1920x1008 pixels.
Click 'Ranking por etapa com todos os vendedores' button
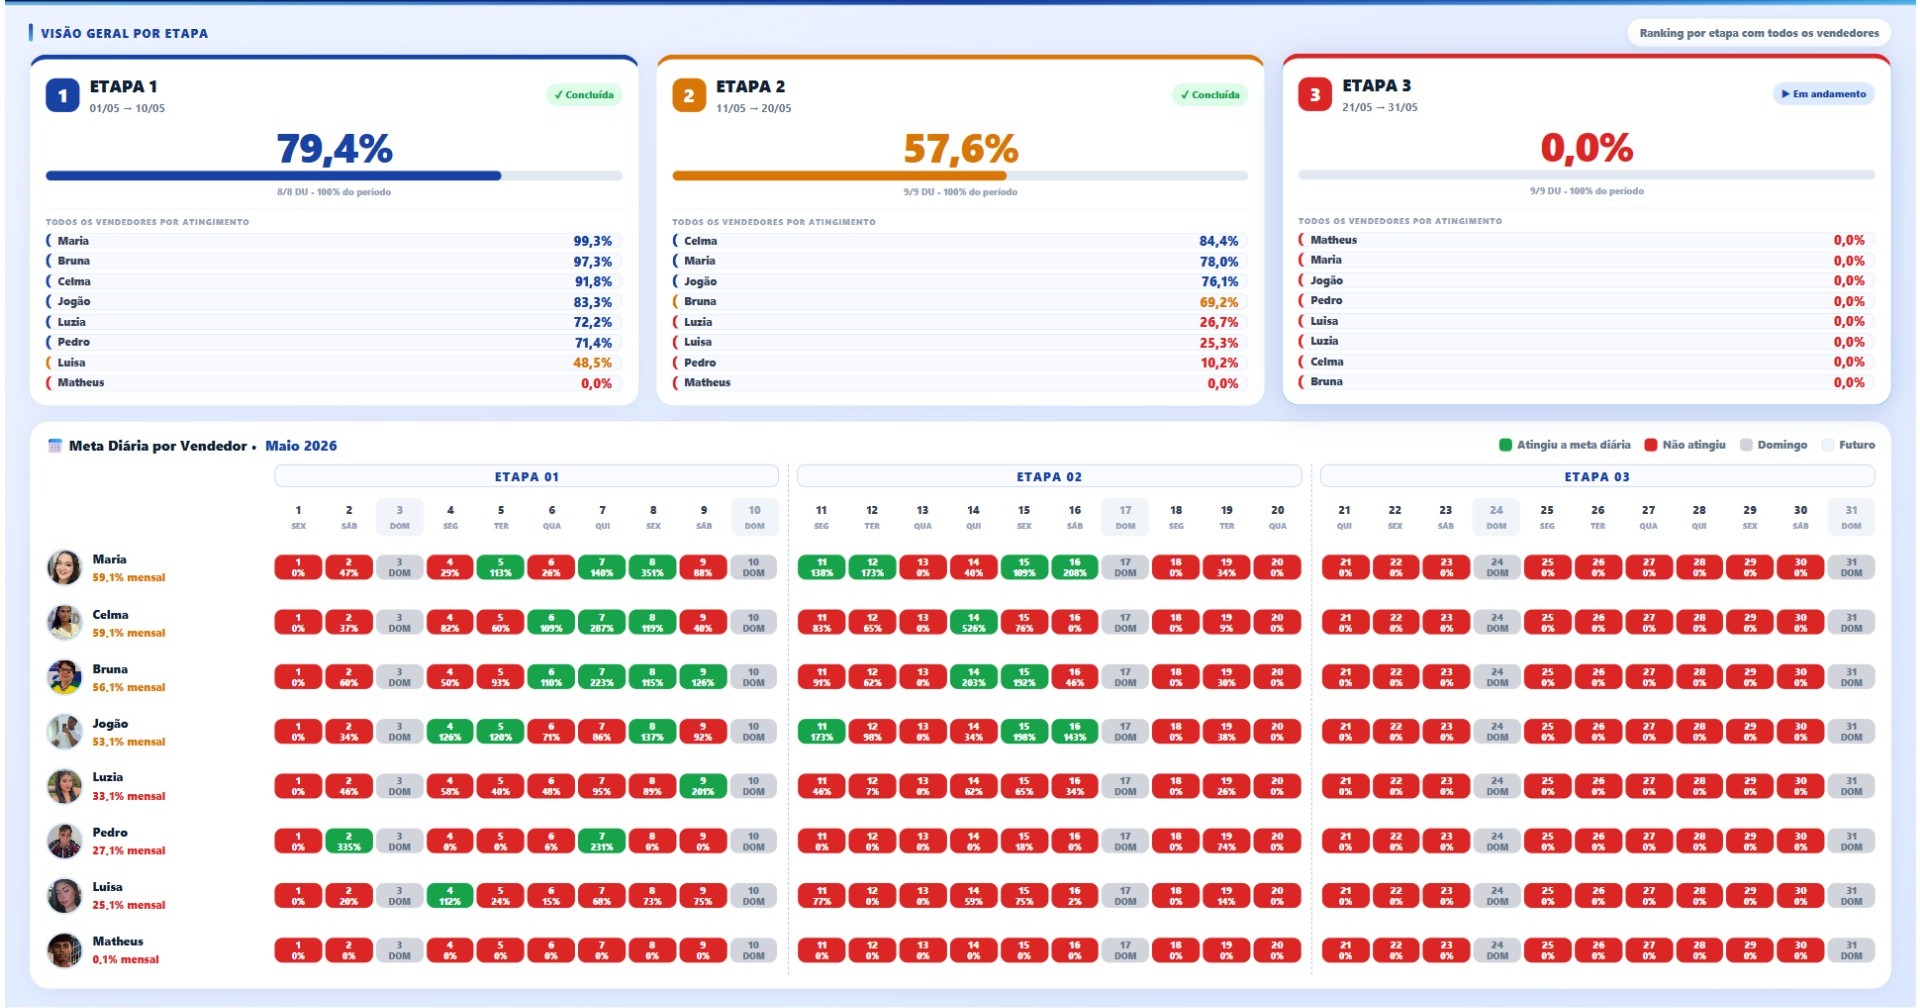(1759, 33)
